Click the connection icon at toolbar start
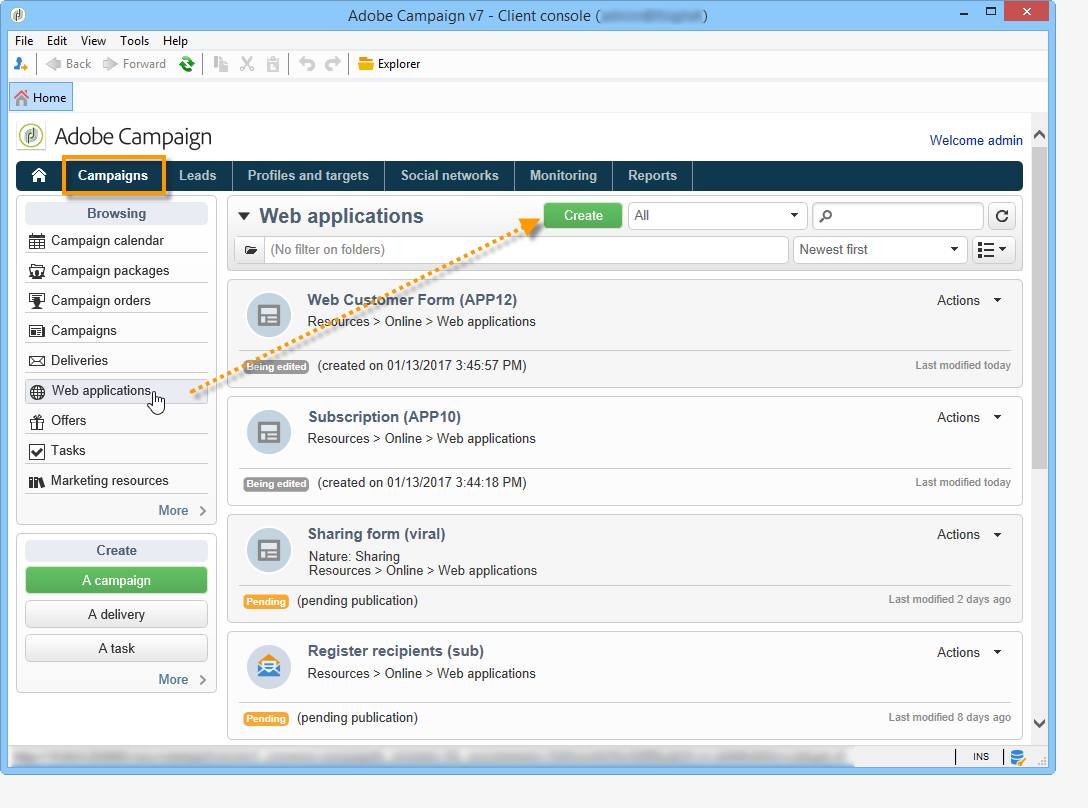The width and height of the screenshot is (1088, 808). tap(21, 64)
